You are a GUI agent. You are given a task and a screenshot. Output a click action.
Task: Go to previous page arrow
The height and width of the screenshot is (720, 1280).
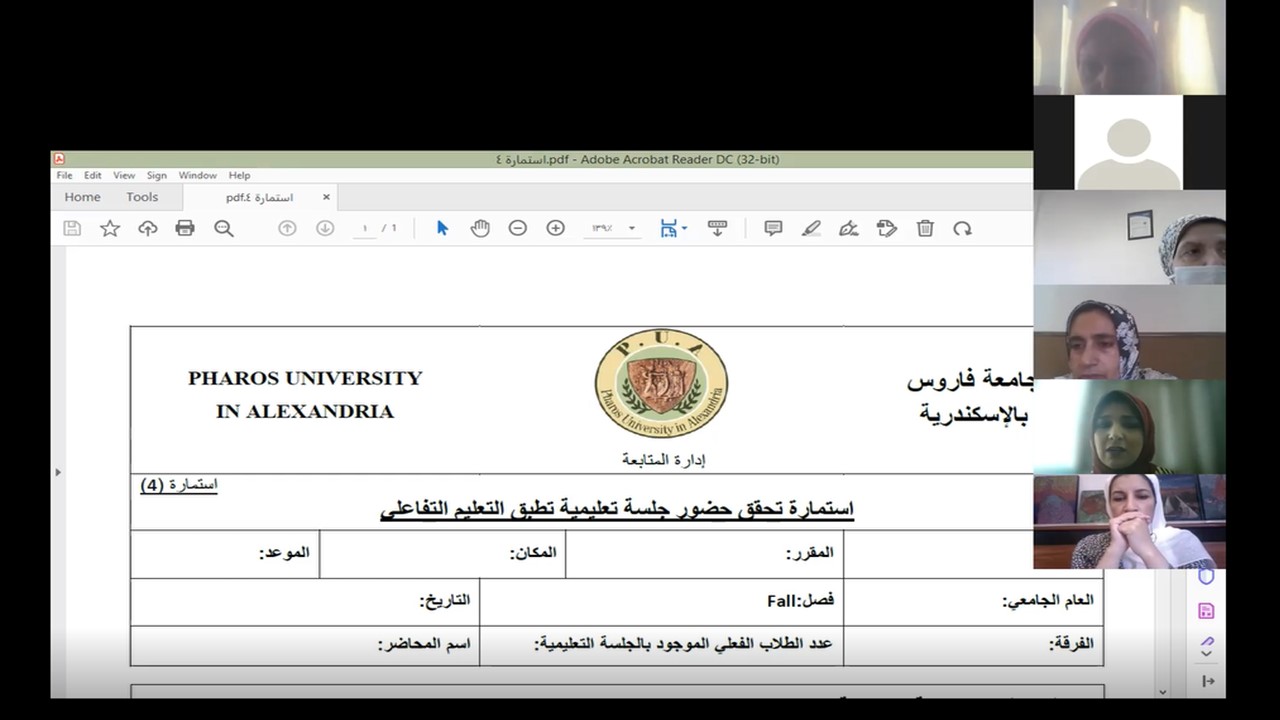(x=287, y=228)
